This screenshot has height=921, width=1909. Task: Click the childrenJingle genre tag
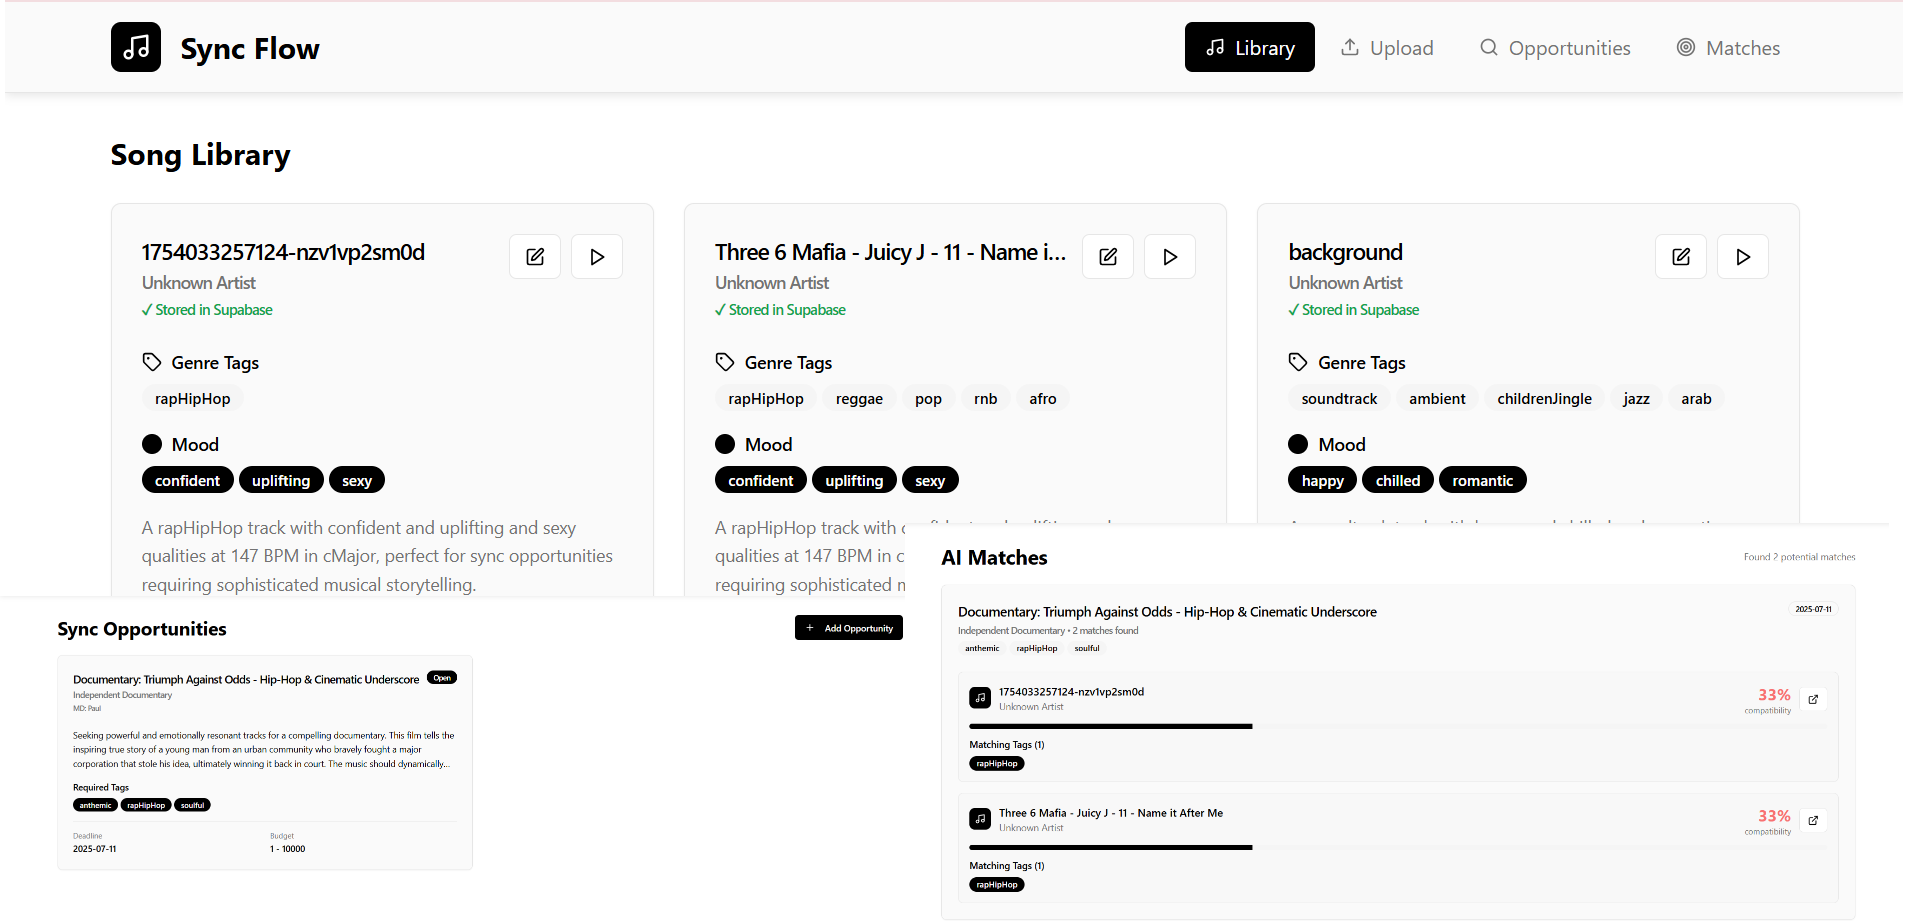pyautogui.click(x=1544, y=399)
